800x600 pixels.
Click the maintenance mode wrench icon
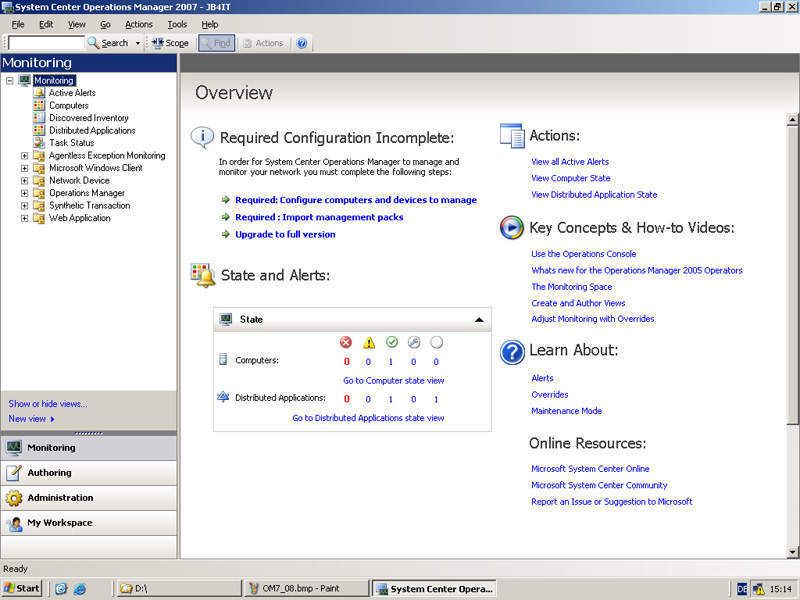(414, 342)
